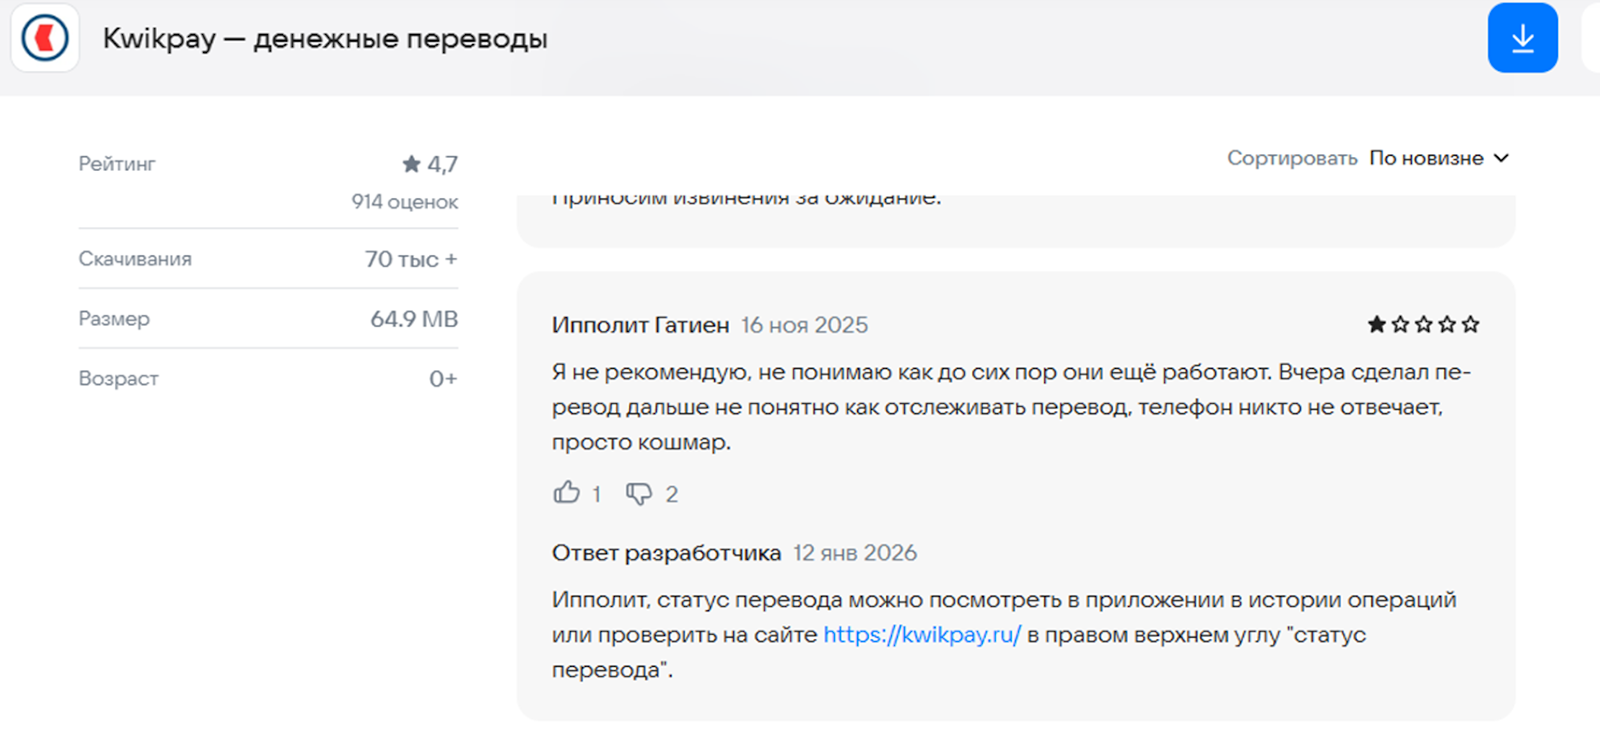
Task: Click the rating star icon next to 4,7
Action: pyautogui.click(x=411, y=163)
